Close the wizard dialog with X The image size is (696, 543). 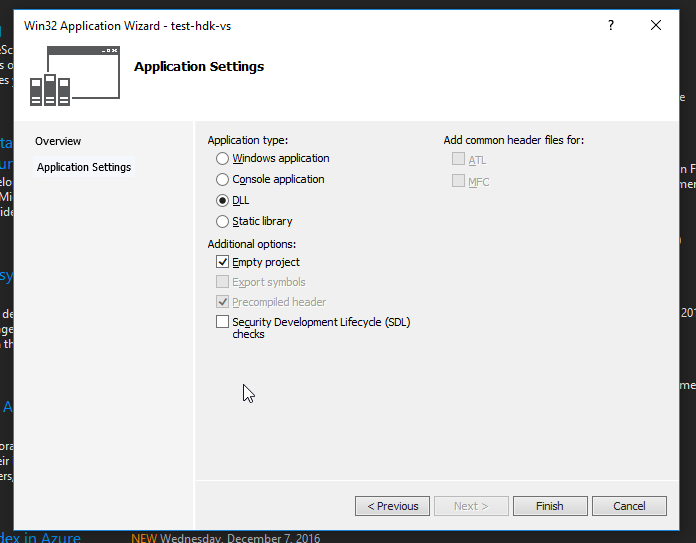pos(656,25)
